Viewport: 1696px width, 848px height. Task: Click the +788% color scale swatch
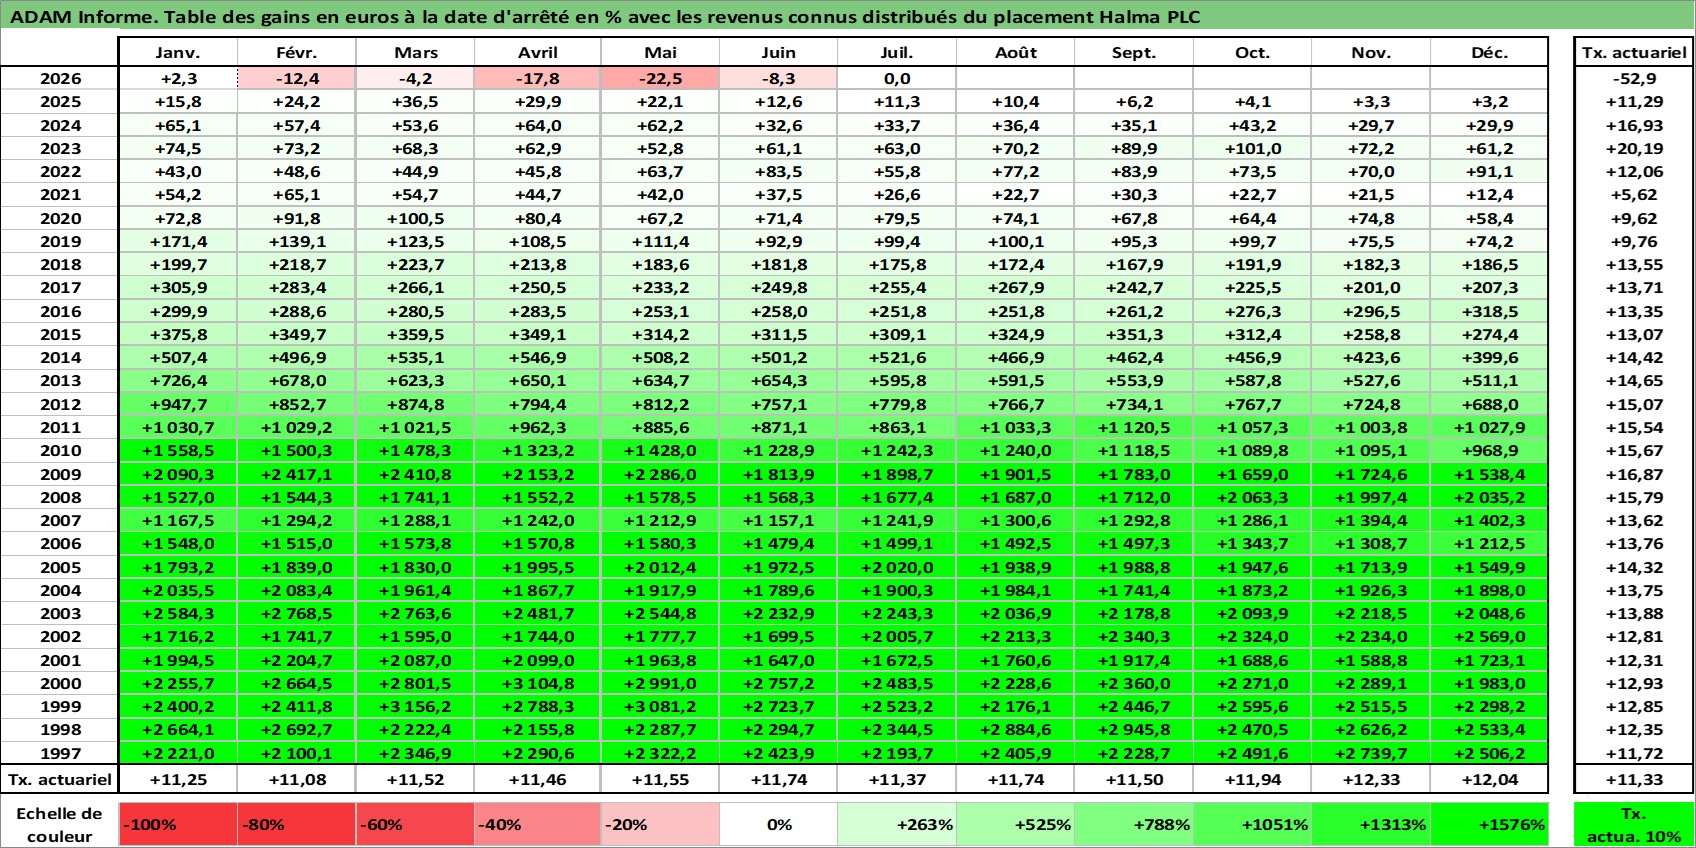click(1134, 825)
